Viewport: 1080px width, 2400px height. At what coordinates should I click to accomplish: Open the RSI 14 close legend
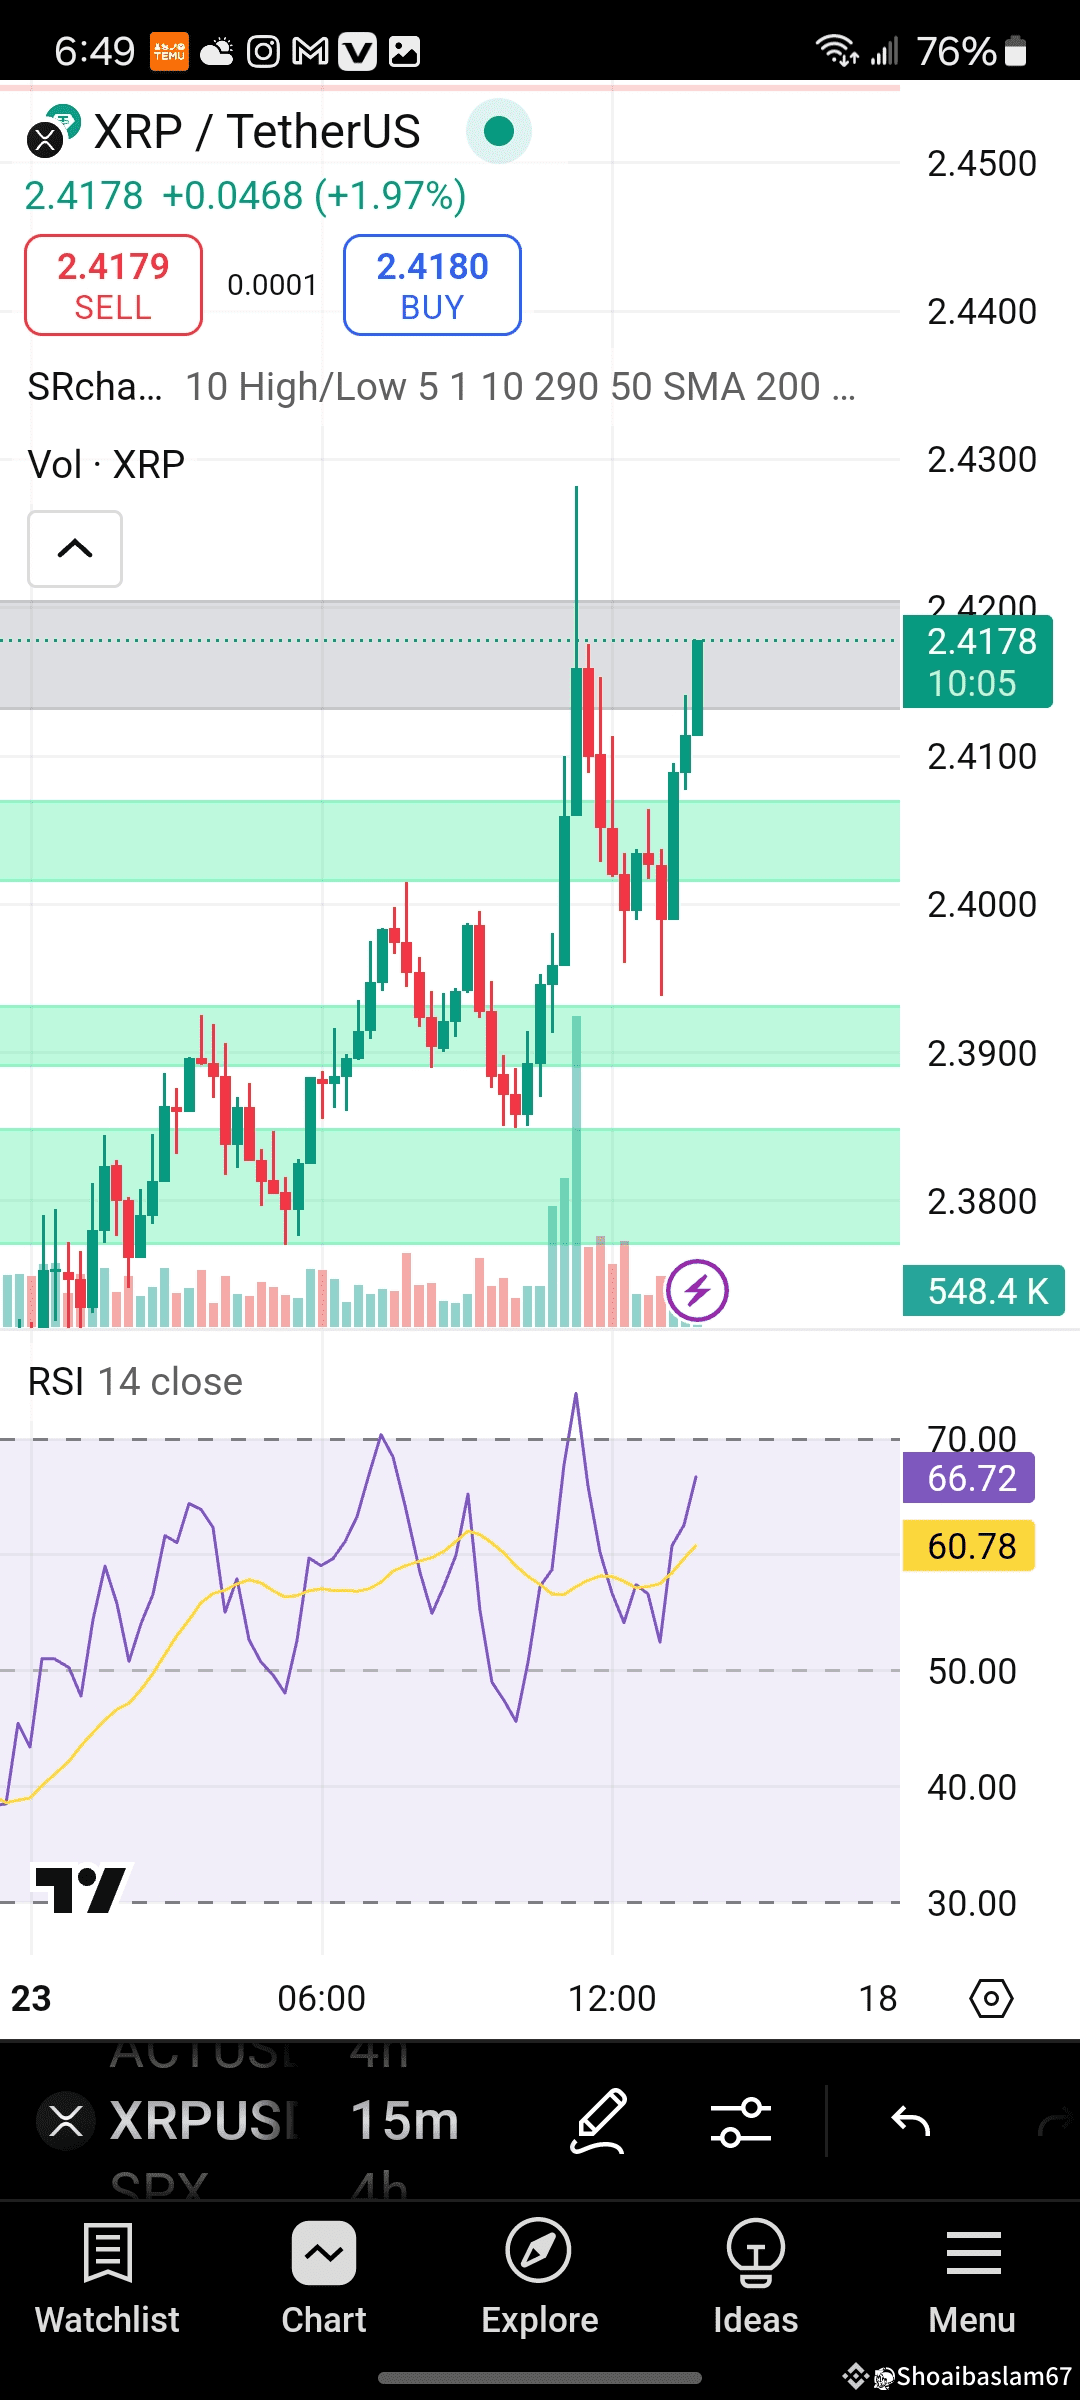point(135,1382)
